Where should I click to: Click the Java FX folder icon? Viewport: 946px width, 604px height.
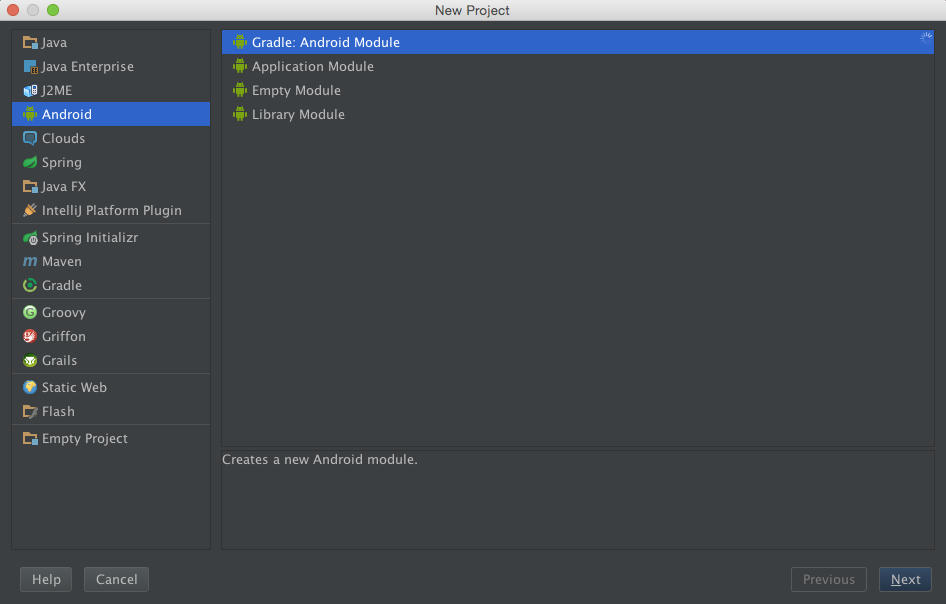pyautogui.click(x=30, y=186)
